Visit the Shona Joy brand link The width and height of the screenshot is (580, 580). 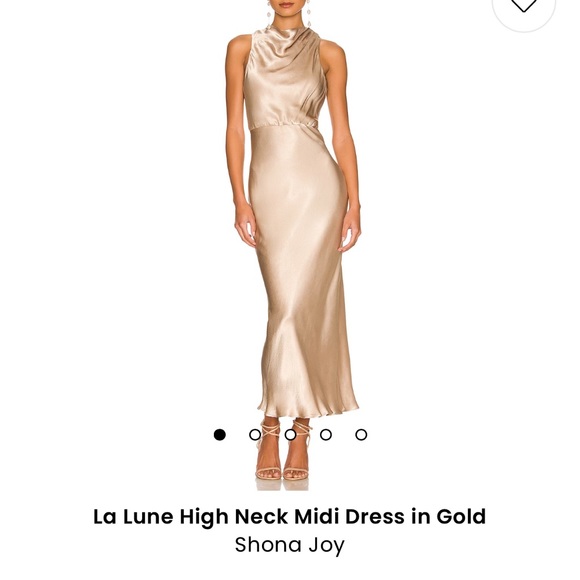290,545
